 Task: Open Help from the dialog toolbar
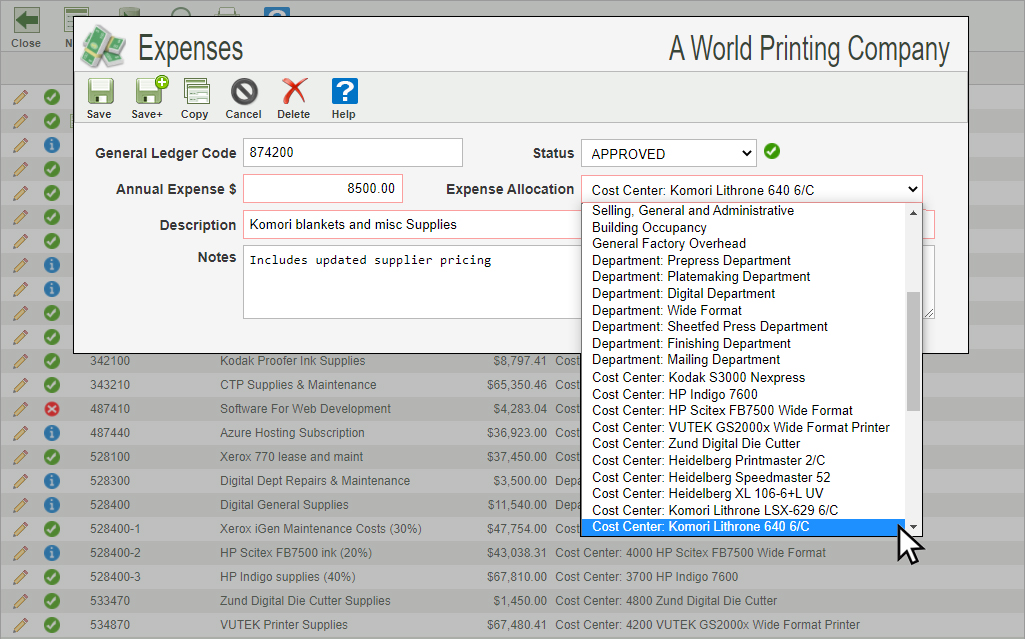click(344, 91)
